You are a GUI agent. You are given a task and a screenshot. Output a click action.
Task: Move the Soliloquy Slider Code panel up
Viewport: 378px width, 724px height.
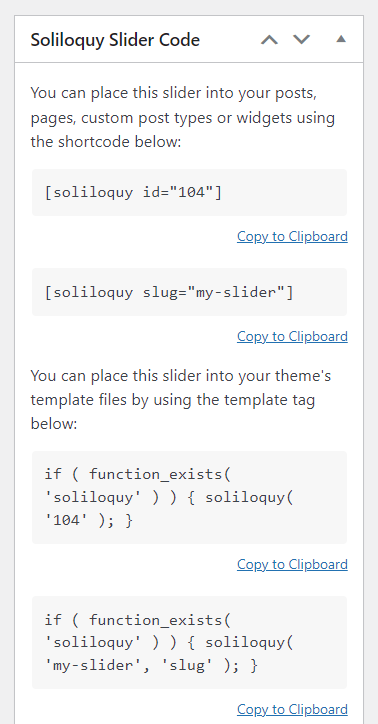[x=270, y=40]
